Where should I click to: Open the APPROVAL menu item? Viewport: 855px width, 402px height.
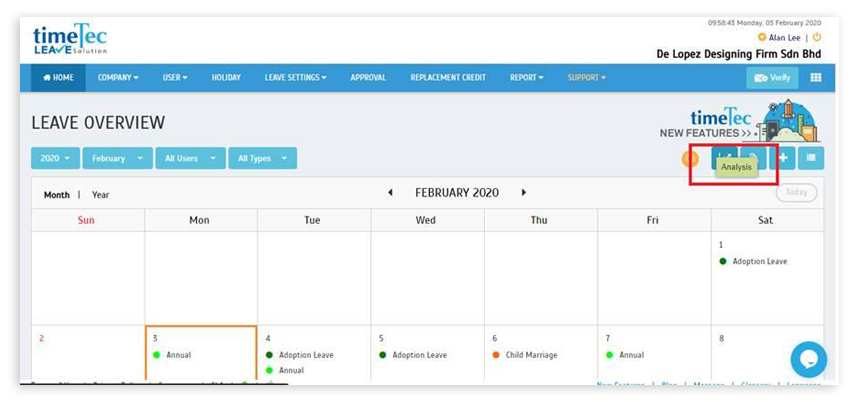(368, 78)
